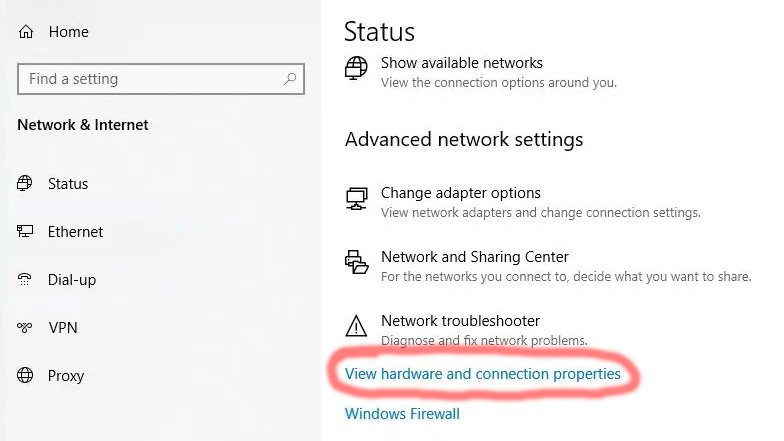Focus the Find a setting search box

[x=161, y=79]
